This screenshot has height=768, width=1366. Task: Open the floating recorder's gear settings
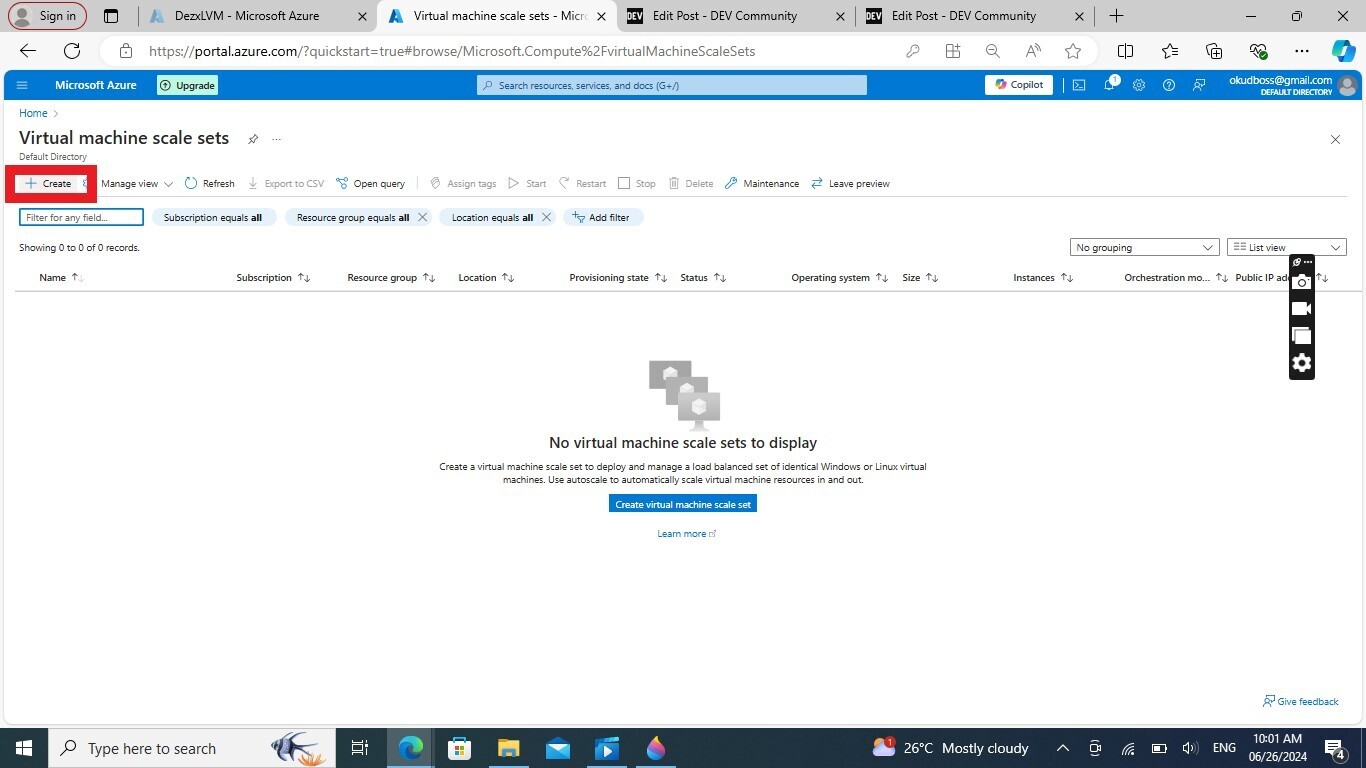[1301, 363]
